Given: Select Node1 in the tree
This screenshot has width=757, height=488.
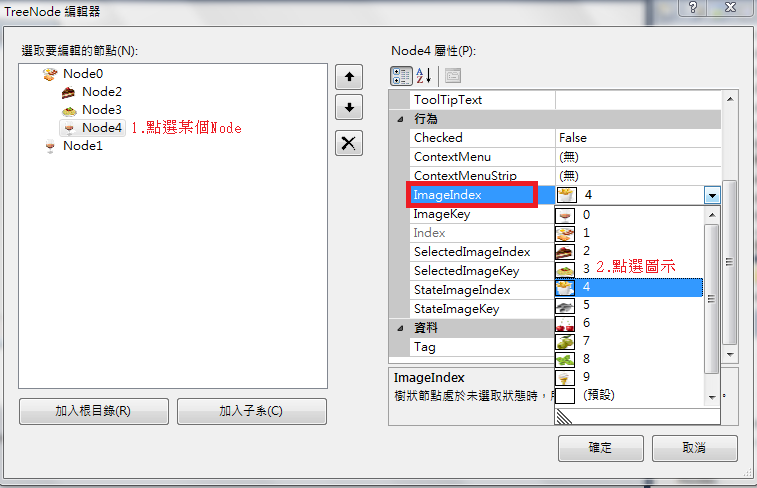Looking at the screenshot, I should tap(83, 146).
